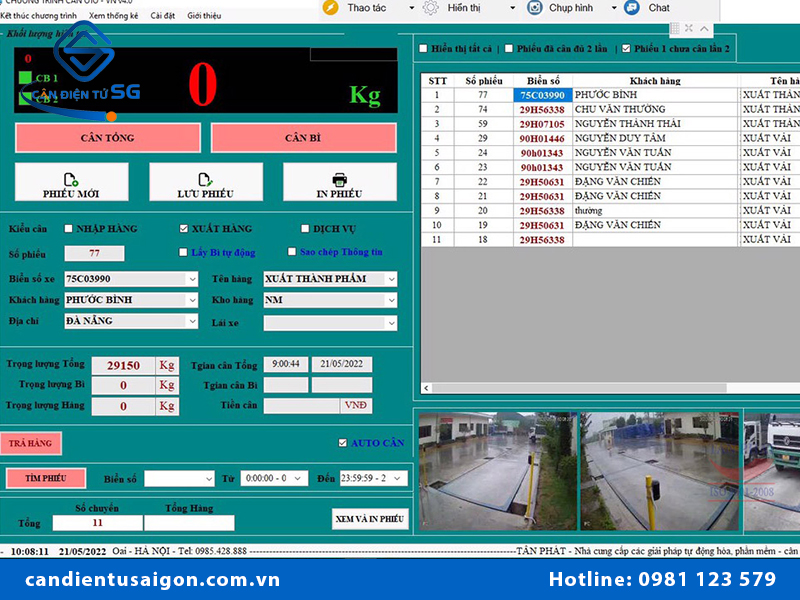Click the TÌM PHIẾU button

(46, 479)
